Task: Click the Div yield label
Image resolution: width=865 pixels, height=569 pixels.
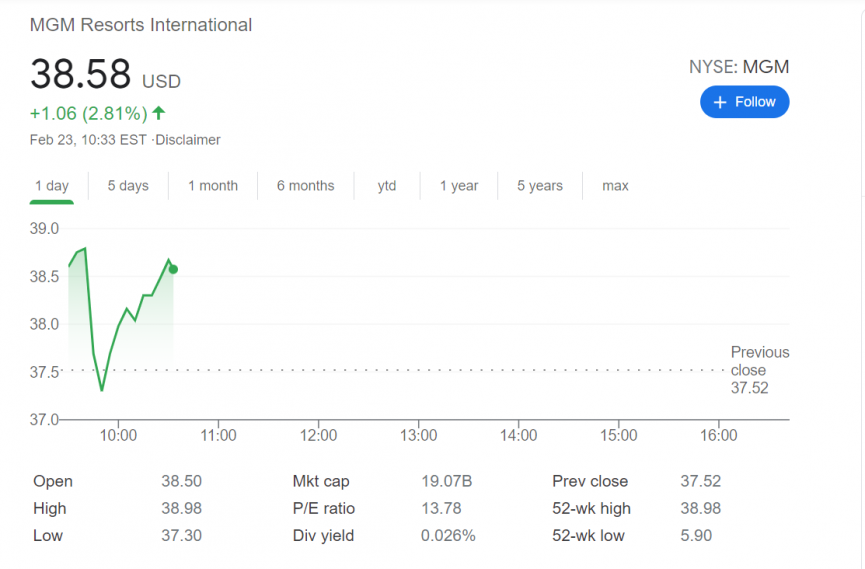Action: pyautogui.click(x=323, y=535)
